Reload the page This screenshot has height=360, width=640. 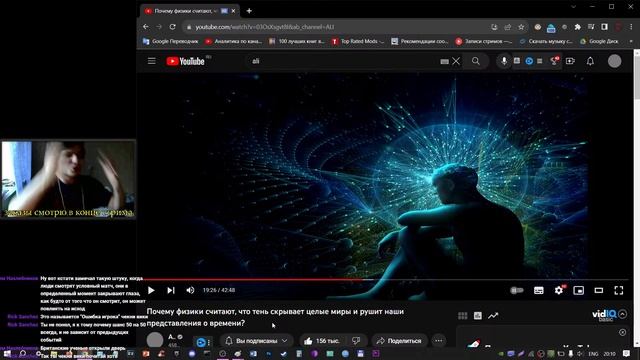173,27
